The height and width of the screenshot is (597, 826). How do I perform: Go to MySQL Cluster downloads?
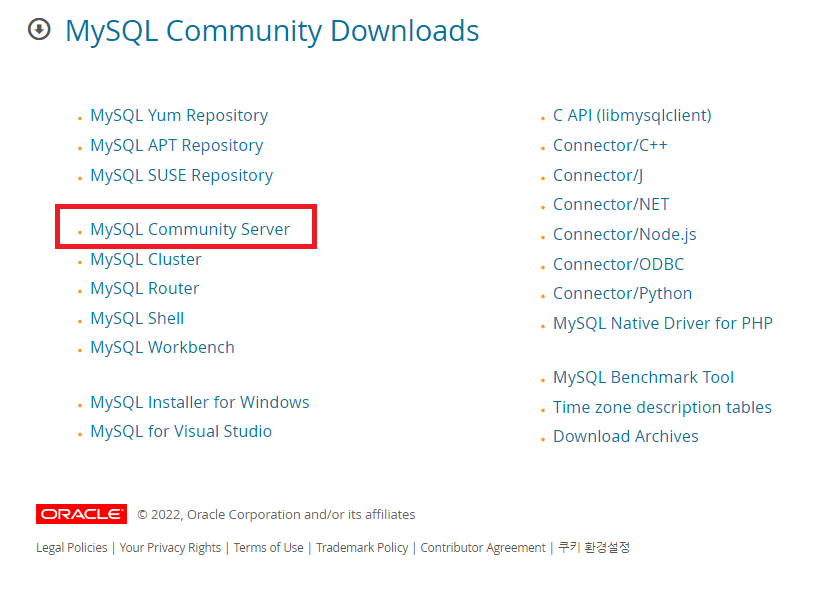click(x=145, y=259)
